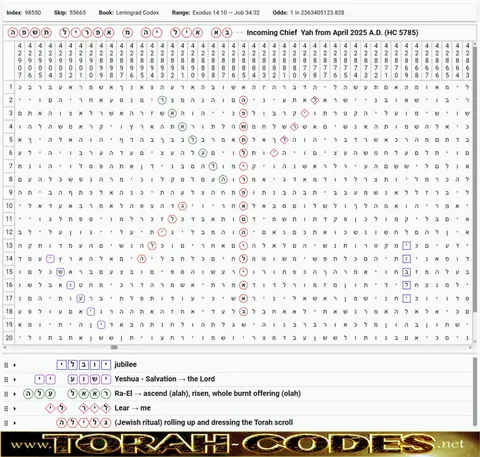Click the green-circled letter in row 6
Screen dimensions: 480x457
[x=203, y=153]
